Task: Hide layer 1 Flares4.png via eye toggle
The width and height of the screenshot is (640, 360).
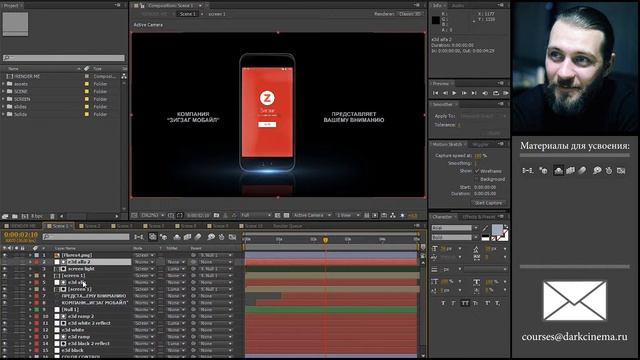Action: click(4, 255)
